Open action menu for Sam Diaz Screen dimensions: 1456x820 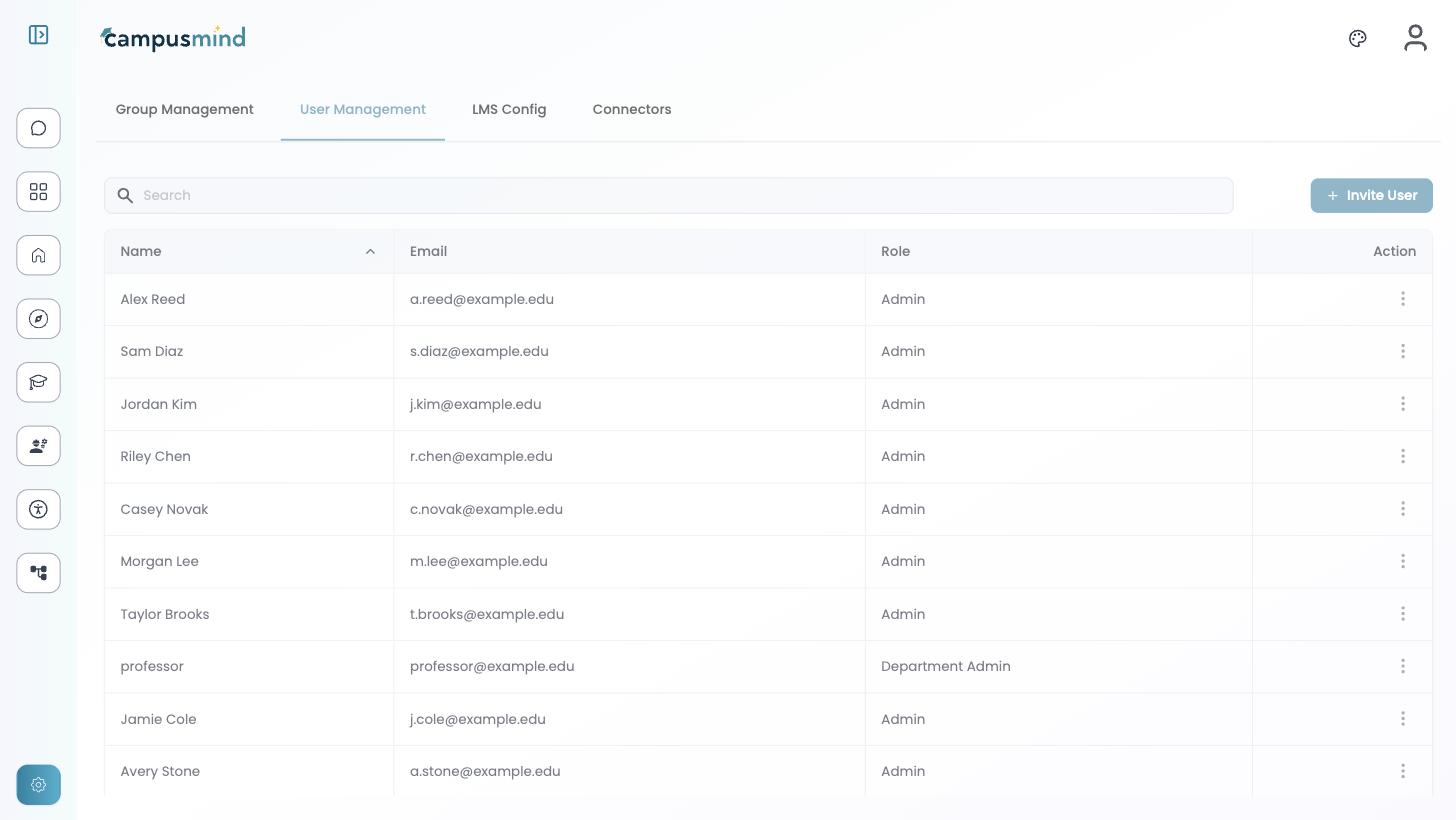(1403, 351)
